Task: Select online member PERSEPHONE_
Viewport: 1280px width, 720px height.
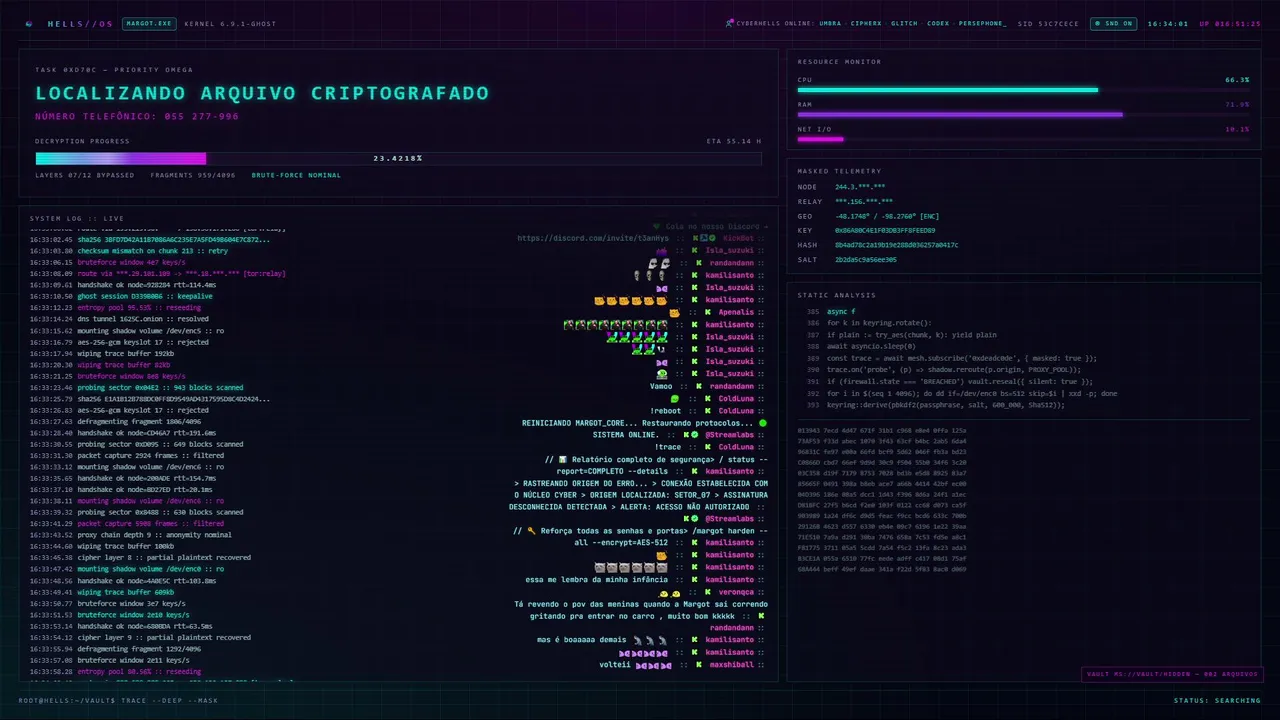Action: [983, 23]
